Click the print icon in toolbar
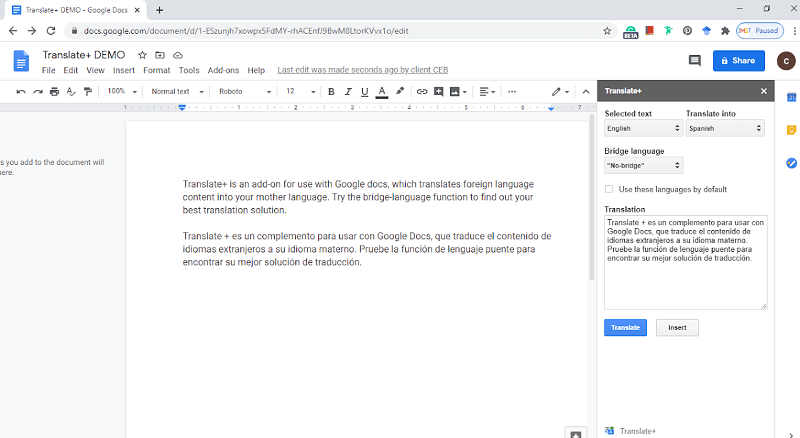 pos(55,91)
